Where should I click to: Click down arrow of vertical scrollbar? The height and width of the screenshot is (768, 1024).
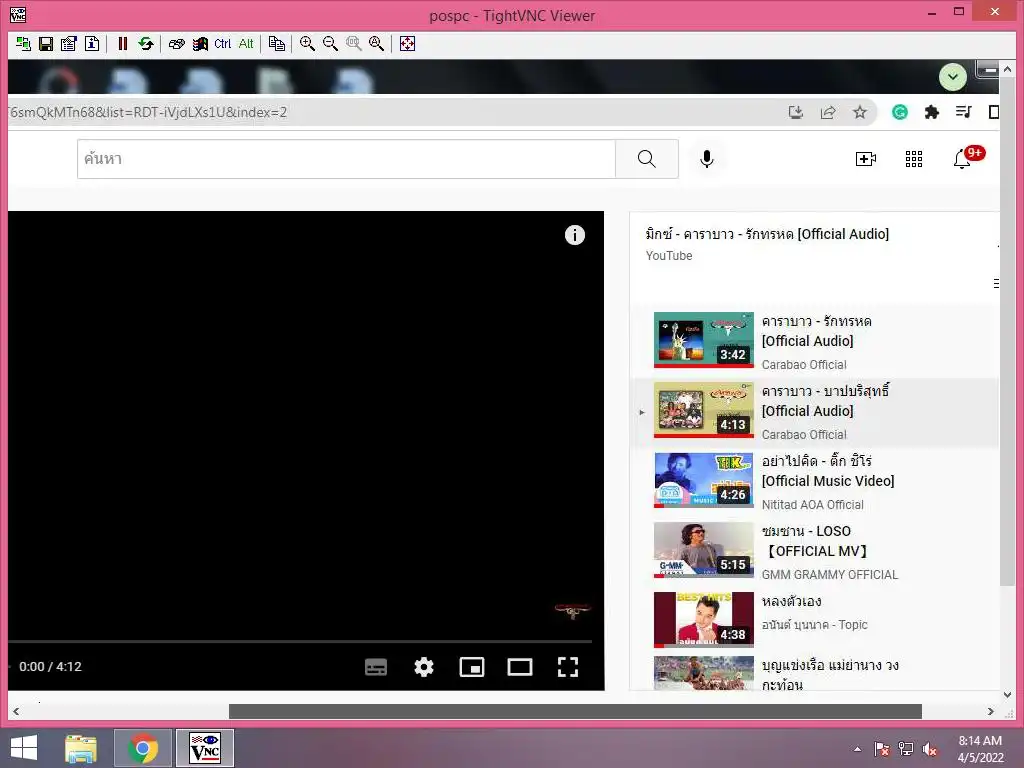click(x=1007, y=696)
